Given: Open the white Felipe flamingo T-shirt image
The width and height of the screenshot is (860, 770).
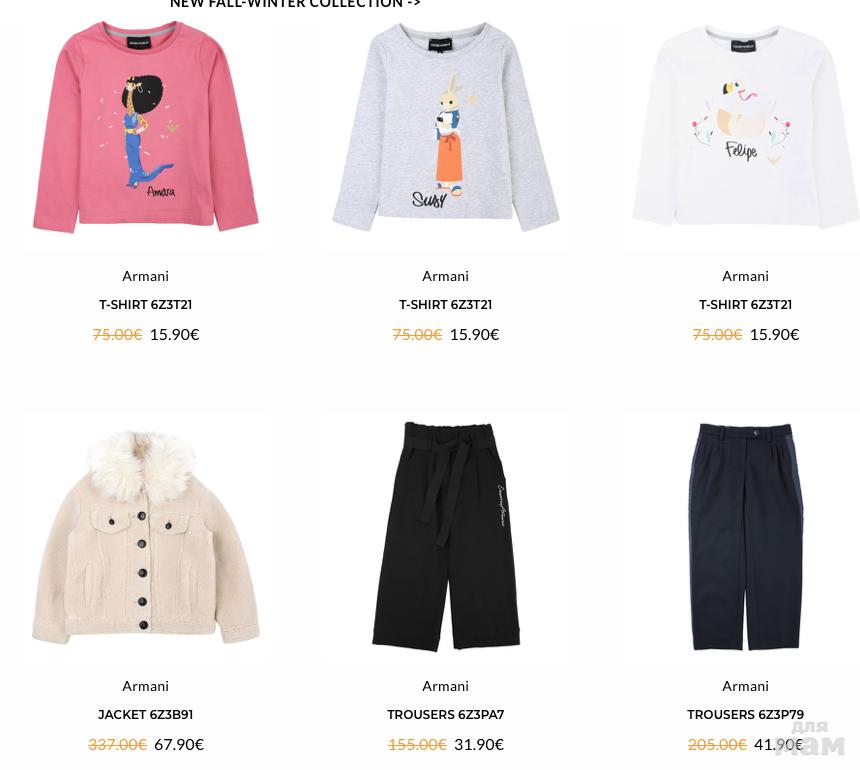Looking at the screenshot, I should [745, 126].
